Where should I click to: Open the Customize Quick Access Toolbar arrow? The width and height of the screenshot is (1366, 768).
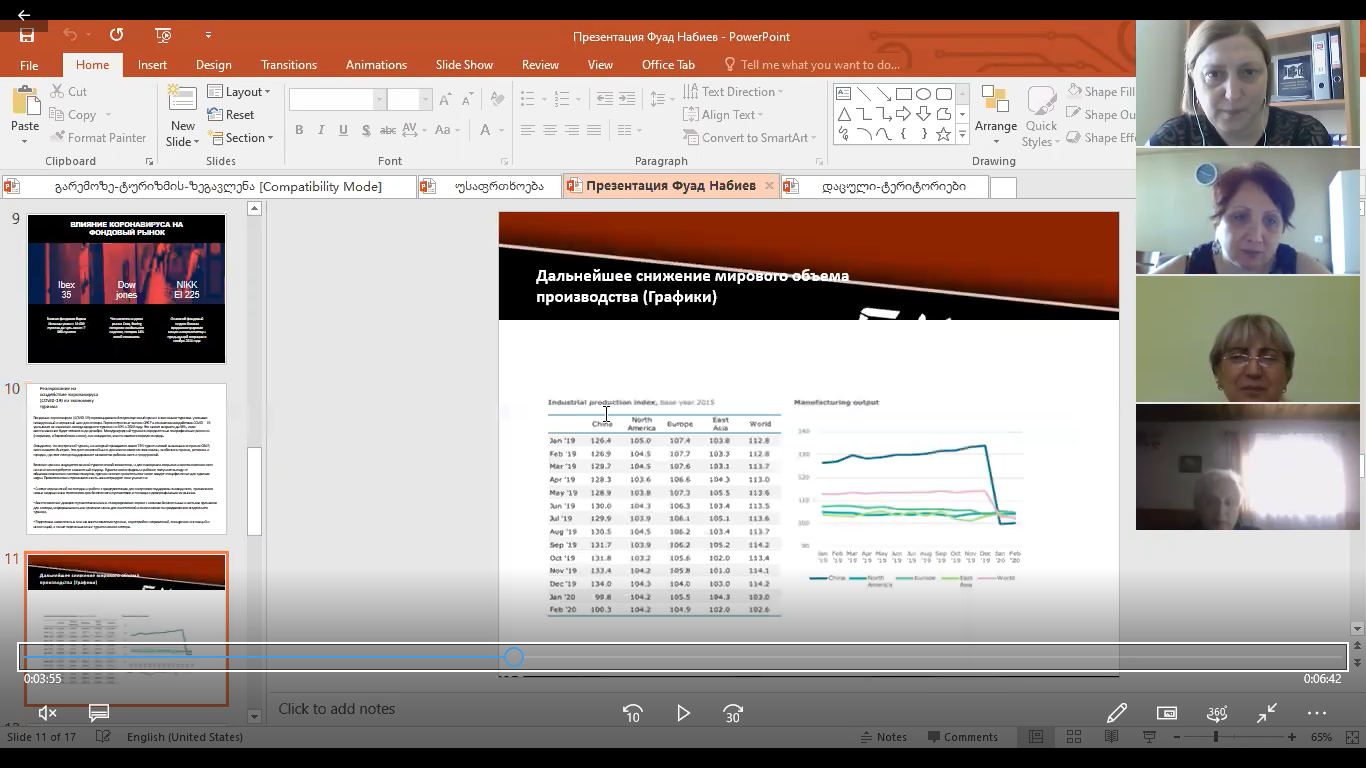coord(208,35)
